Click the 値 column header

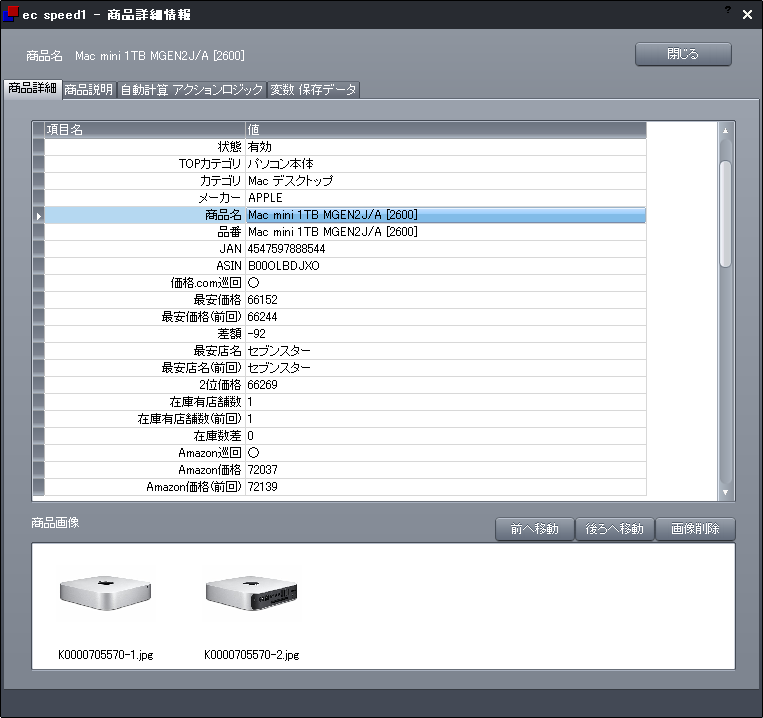pos(446,130)
